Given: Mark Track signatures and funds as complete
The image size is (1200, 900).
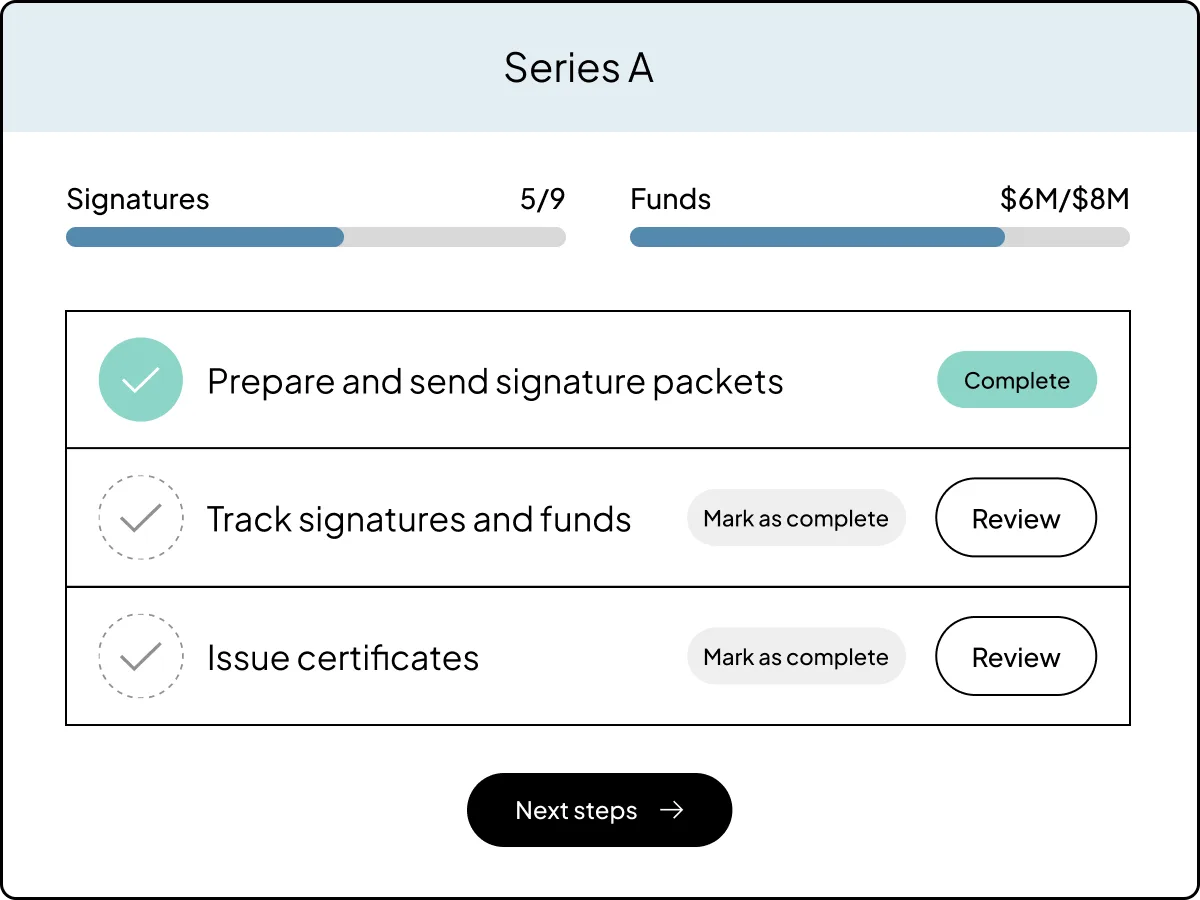Looking at the screenshot, I should 796,518.
